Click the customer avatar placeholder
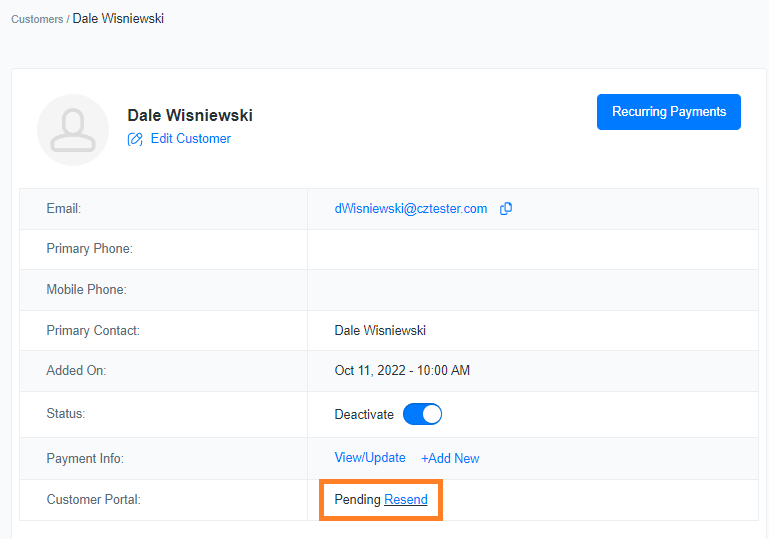The width and height of the screenshot is (769, 539). 73,130
